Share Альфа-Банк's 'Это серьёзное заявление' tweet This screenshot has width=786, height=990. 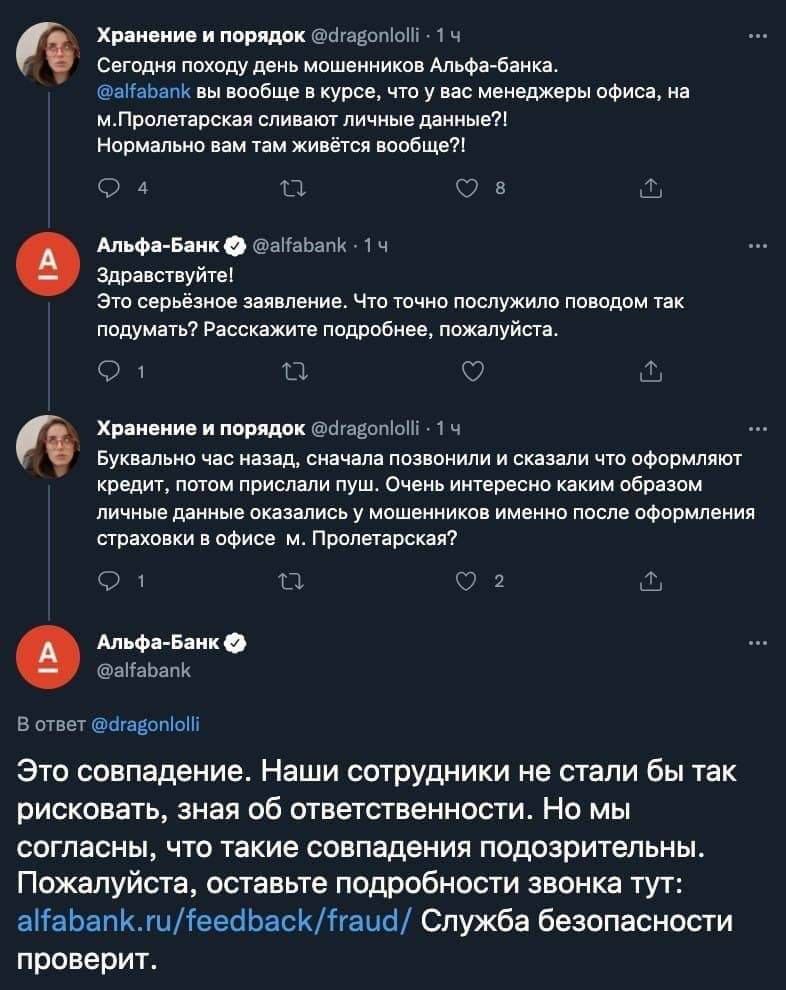651,371
